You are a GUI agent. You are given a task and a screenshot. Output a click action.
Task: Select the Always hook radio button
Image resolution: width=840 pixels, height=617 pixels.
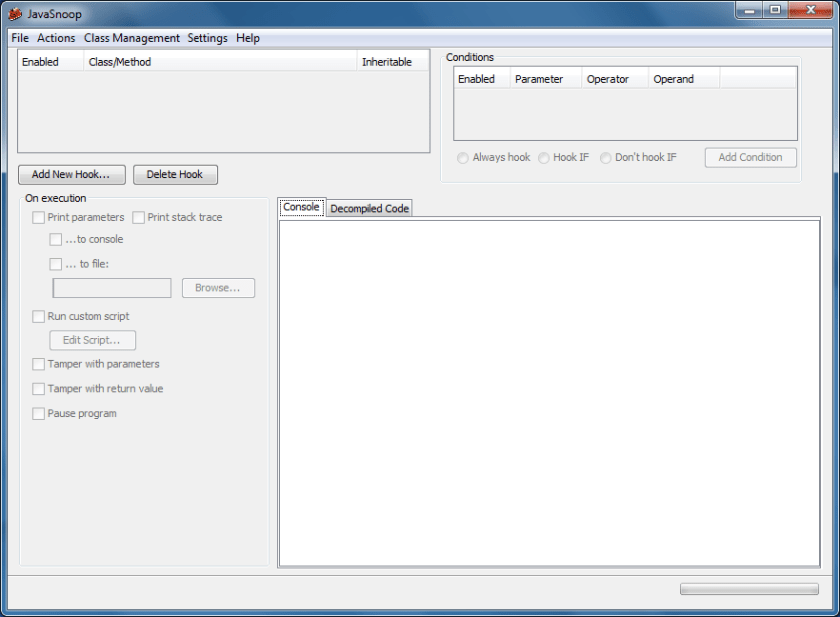(462, 157)
